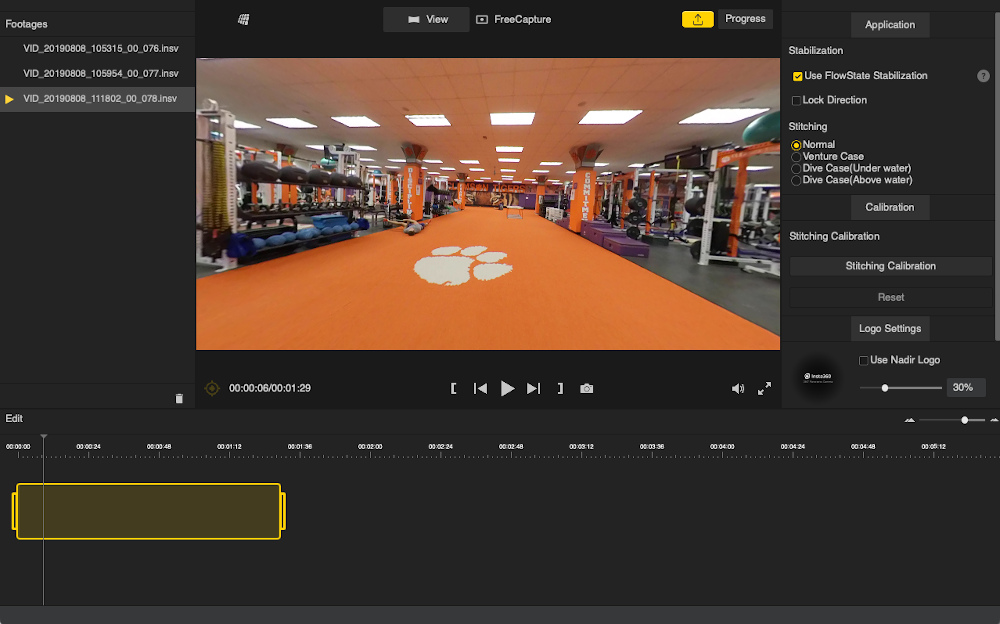Click the Reset calibration button

point(890,297)
